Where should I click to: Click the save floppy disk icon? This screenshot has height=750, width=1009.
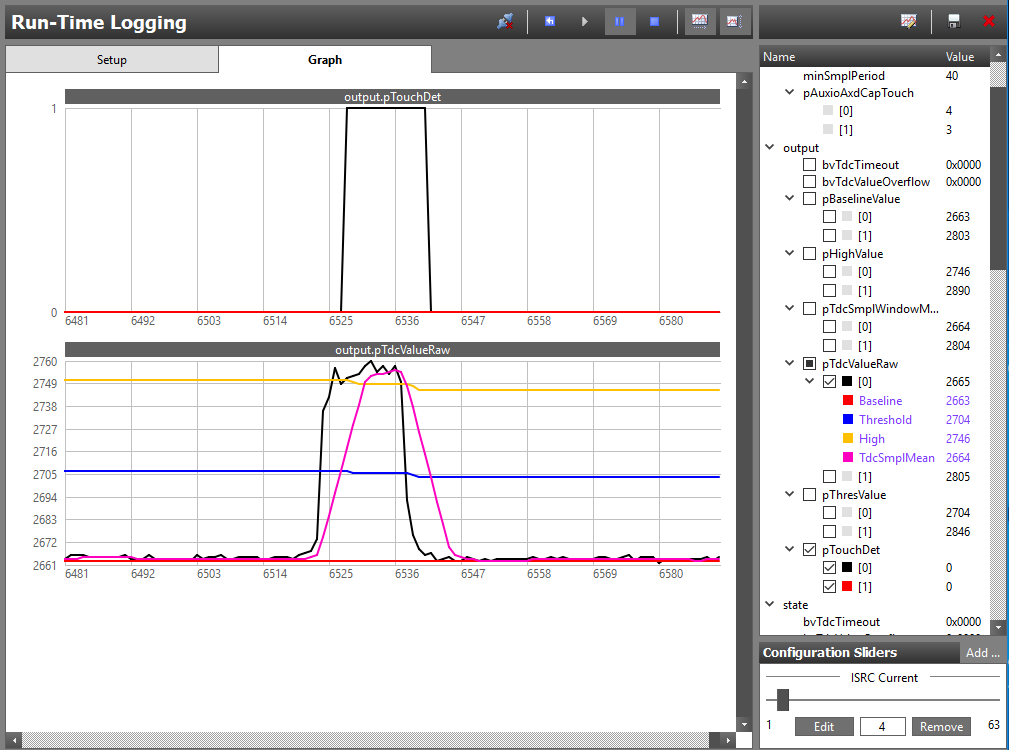click(954, 21)
